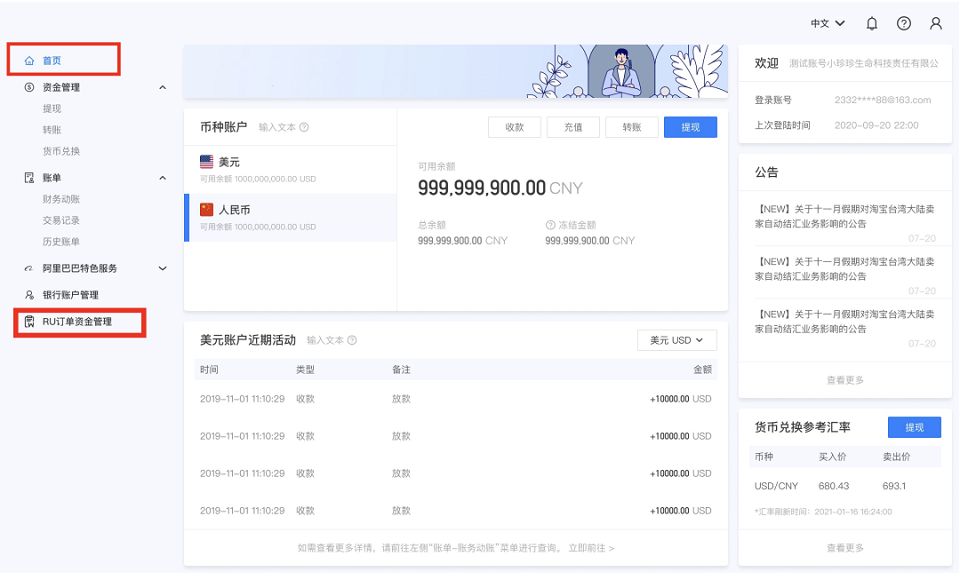Click 查看更多 under 公告 panel
The image size is (959, 573).
845,380
